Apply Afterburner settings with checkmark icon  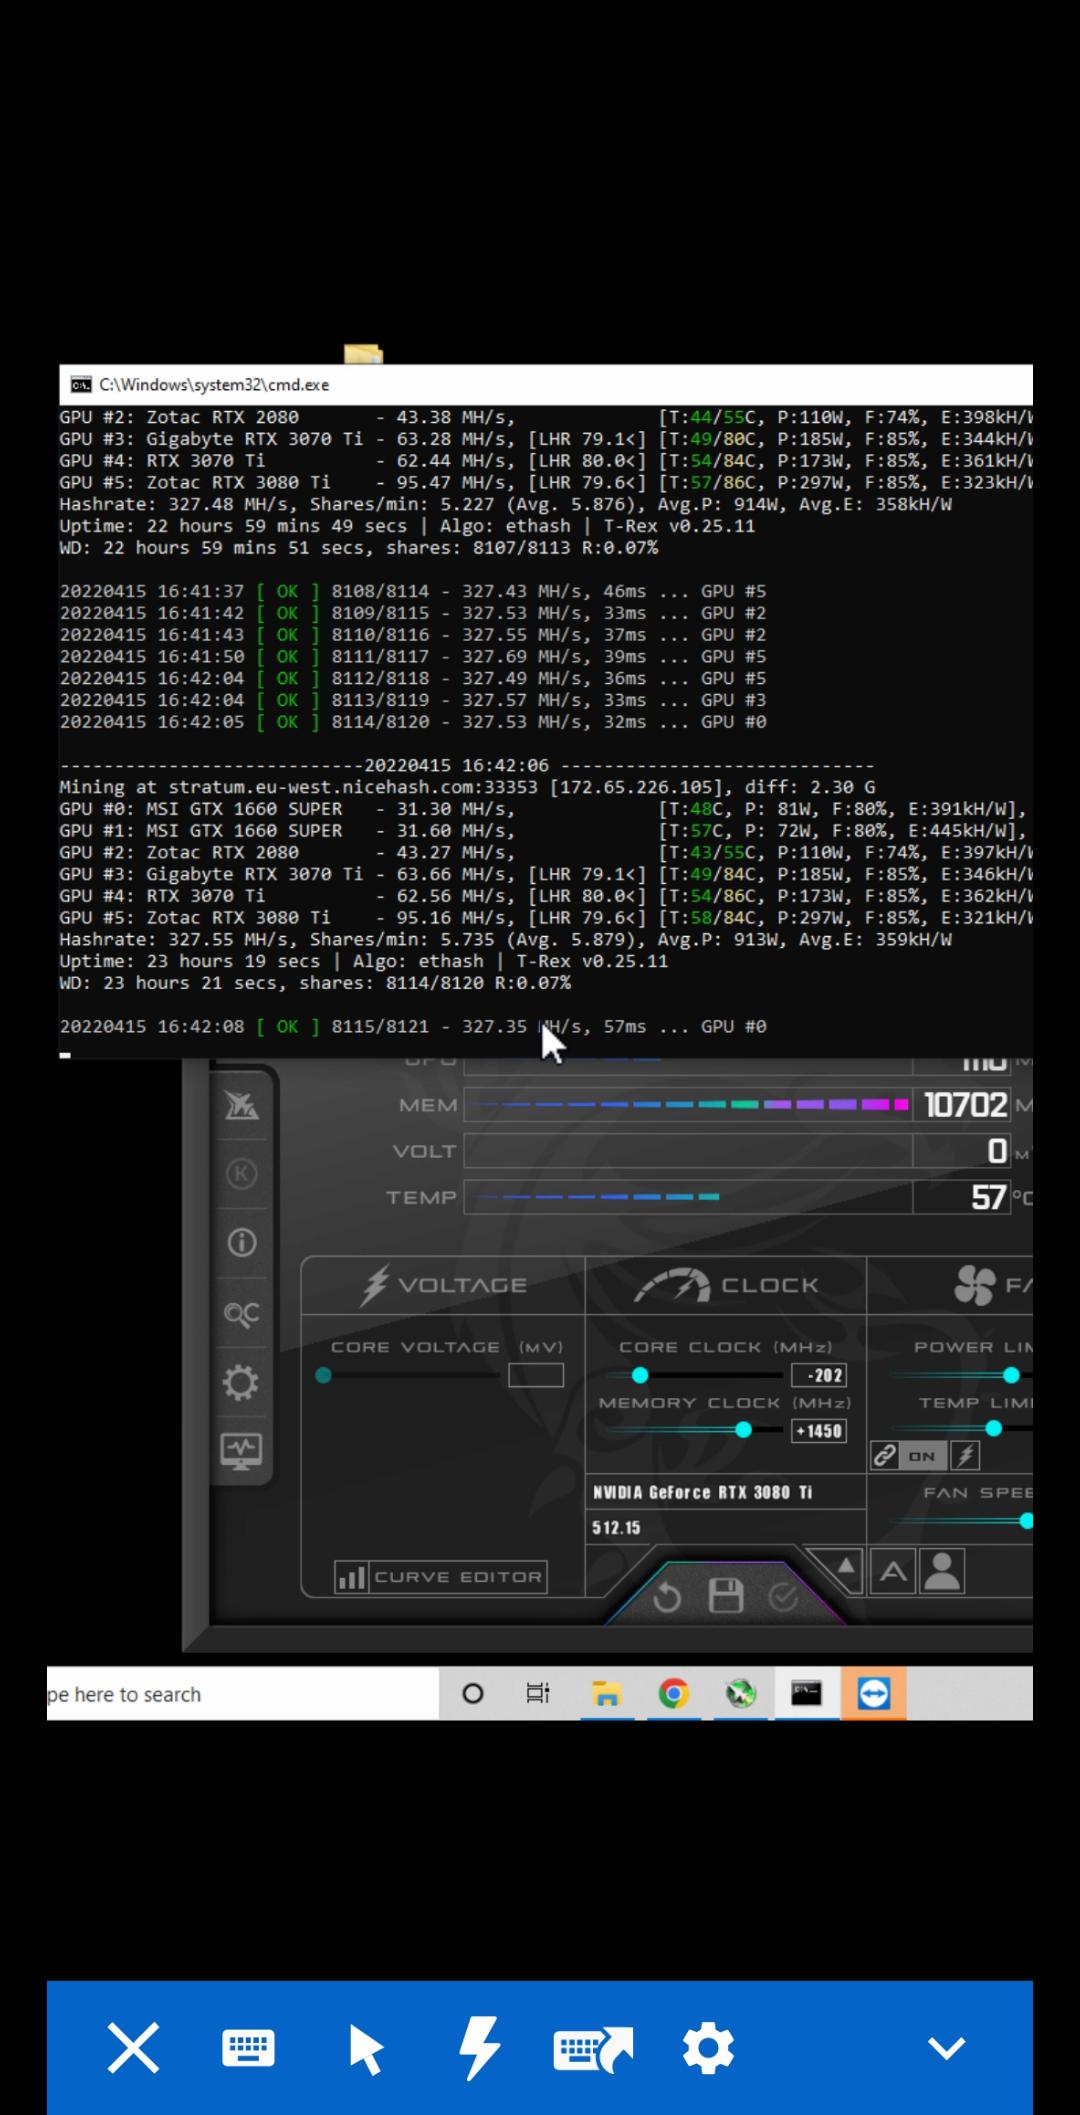(783, 1598)
